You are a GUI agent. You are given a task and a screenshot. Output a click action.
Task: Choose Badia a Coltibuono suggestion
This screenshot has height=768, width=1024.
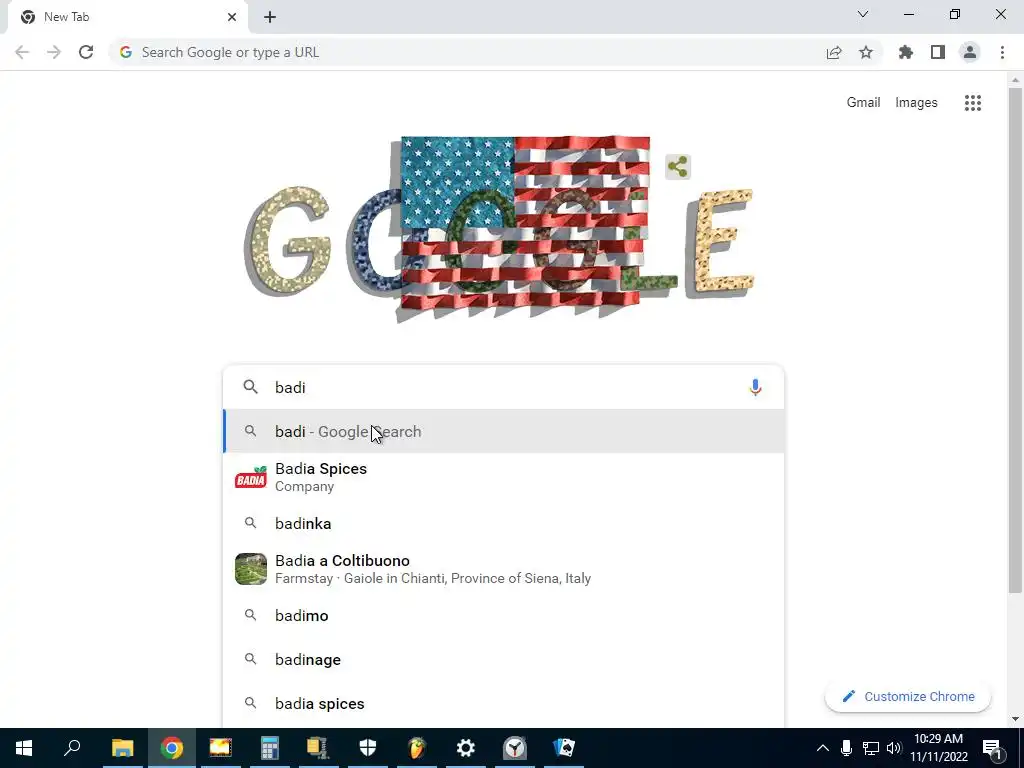point(503,569)
